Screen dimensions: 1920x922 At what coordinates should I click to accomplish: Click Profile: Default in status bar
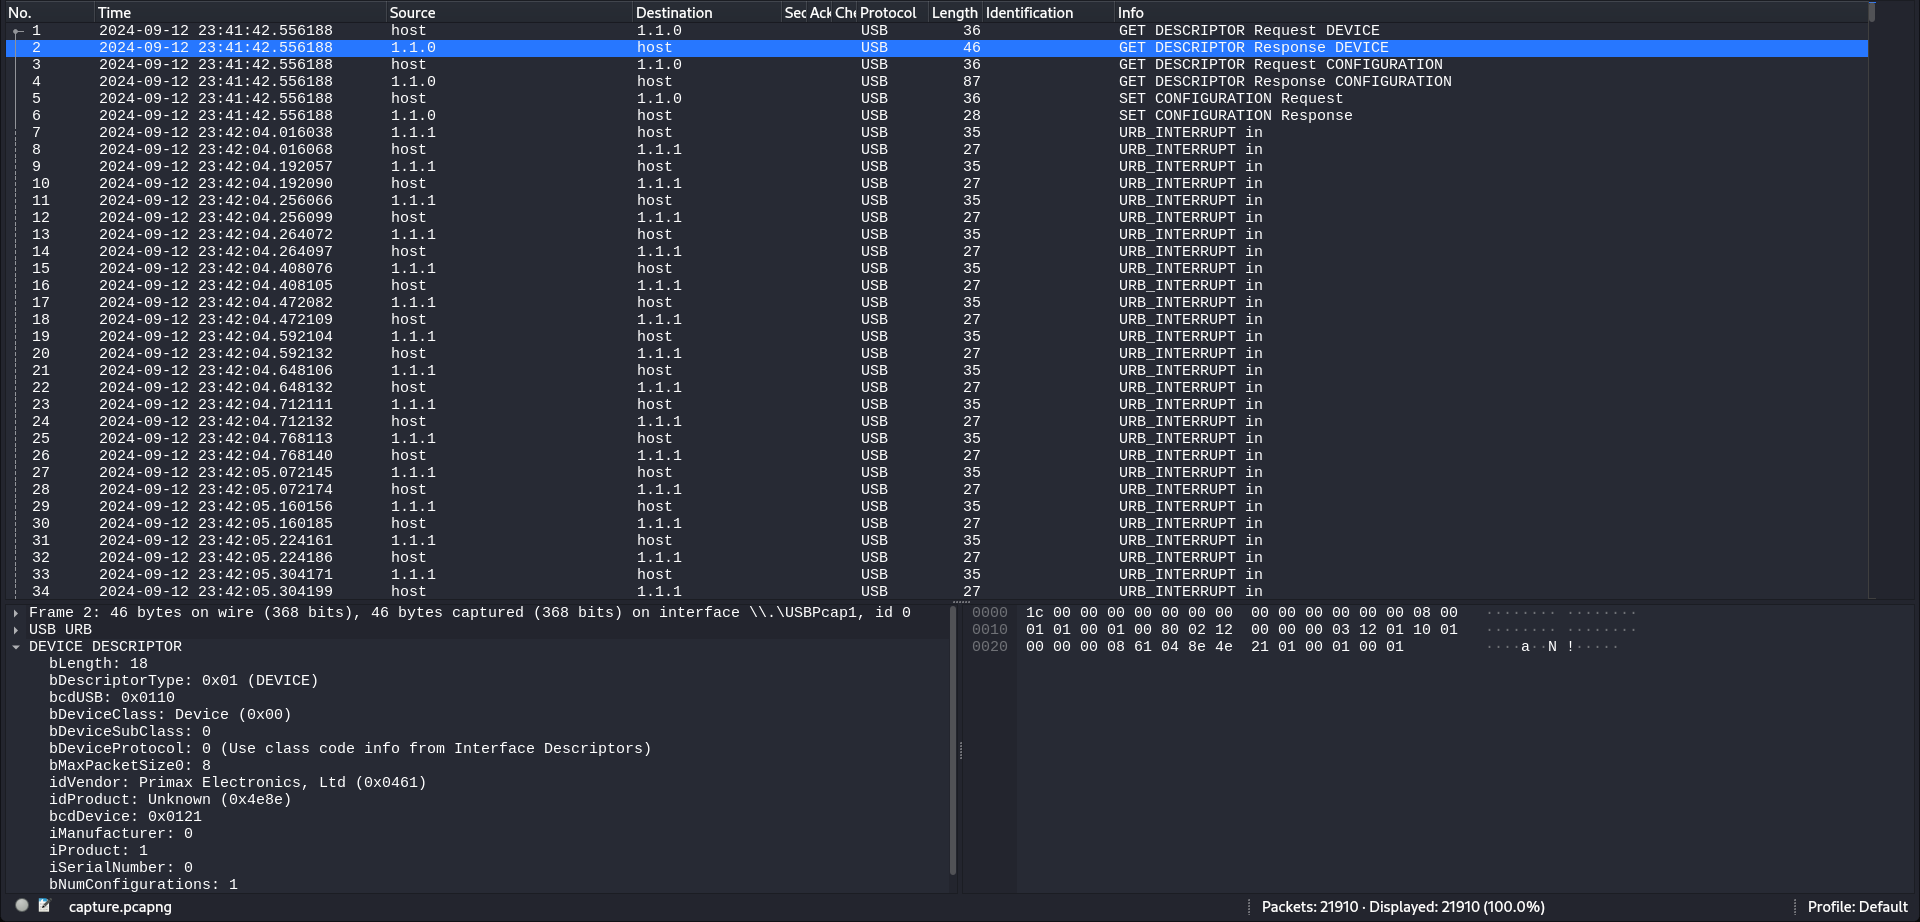coord(1857,907)
